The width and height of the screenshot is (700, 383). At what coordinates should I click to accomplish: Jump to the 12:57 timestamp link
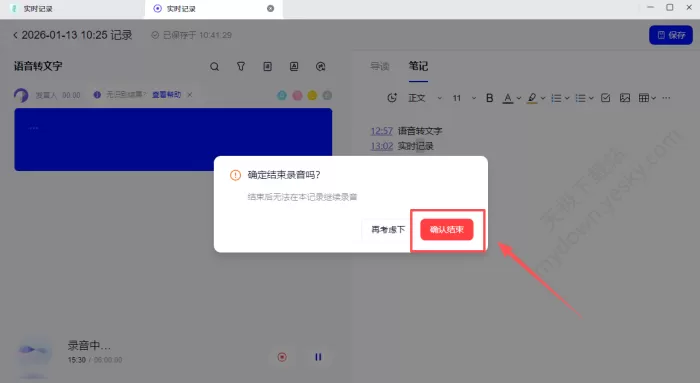point(382,131)
